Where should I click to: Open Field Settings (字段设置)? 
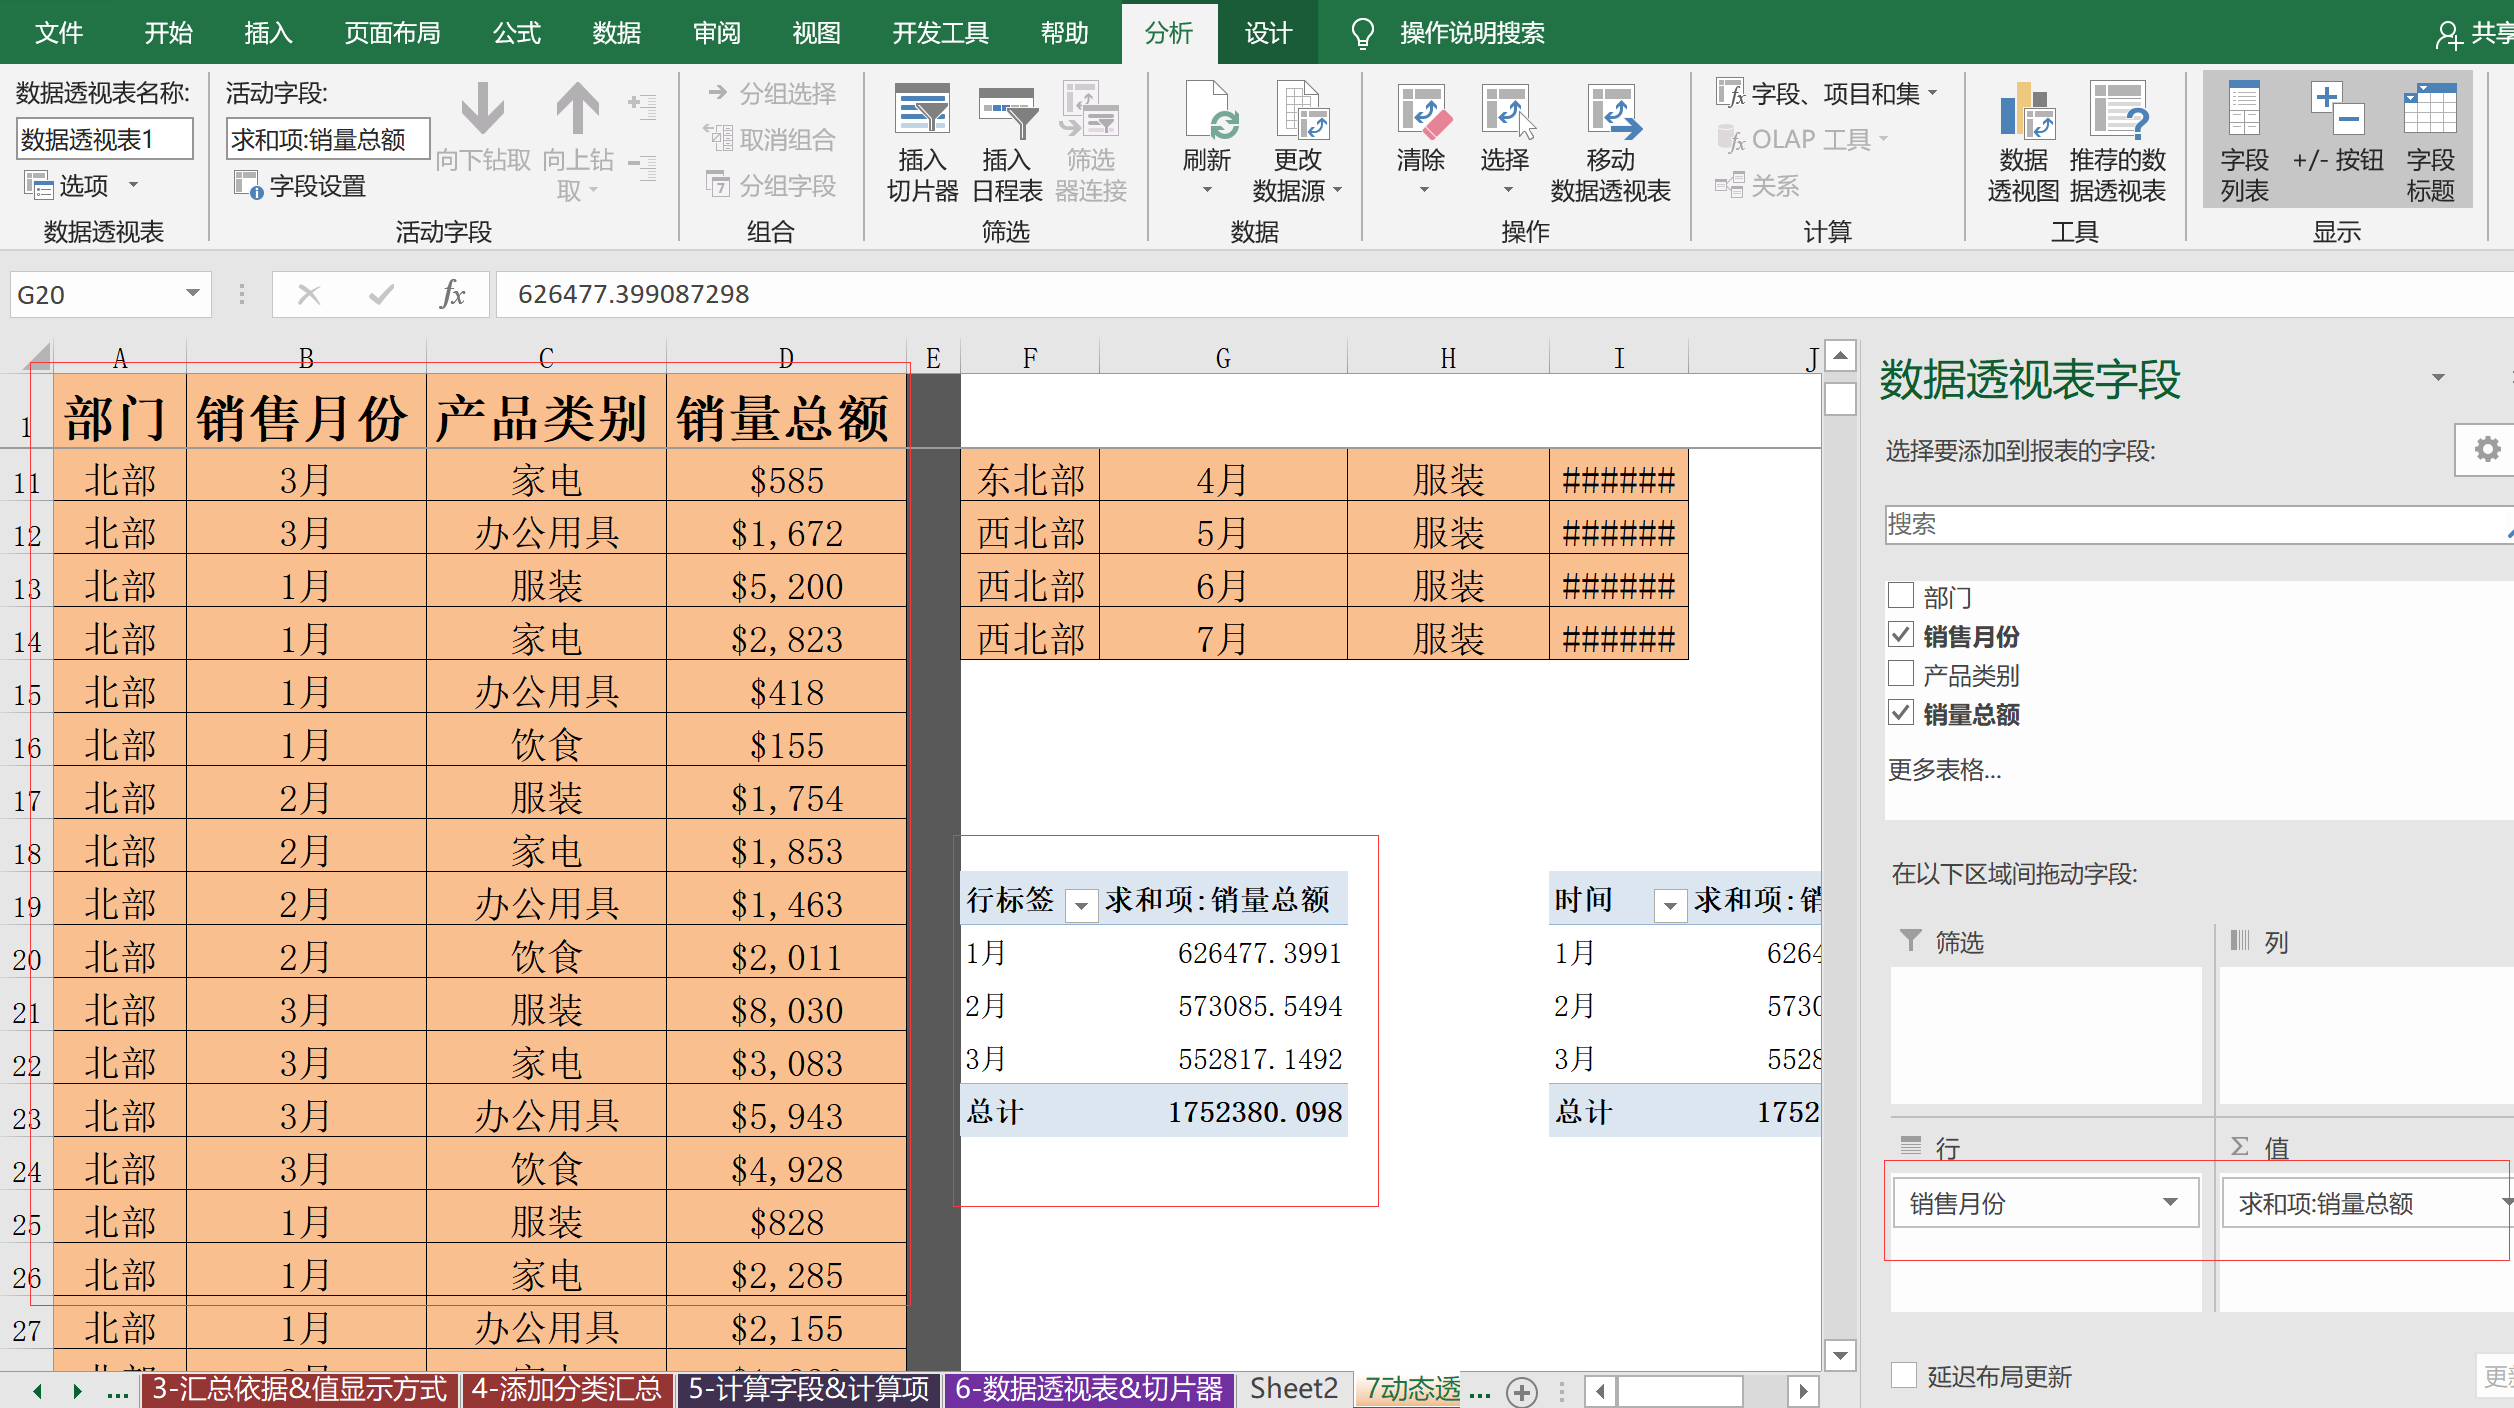click(300, 186)
